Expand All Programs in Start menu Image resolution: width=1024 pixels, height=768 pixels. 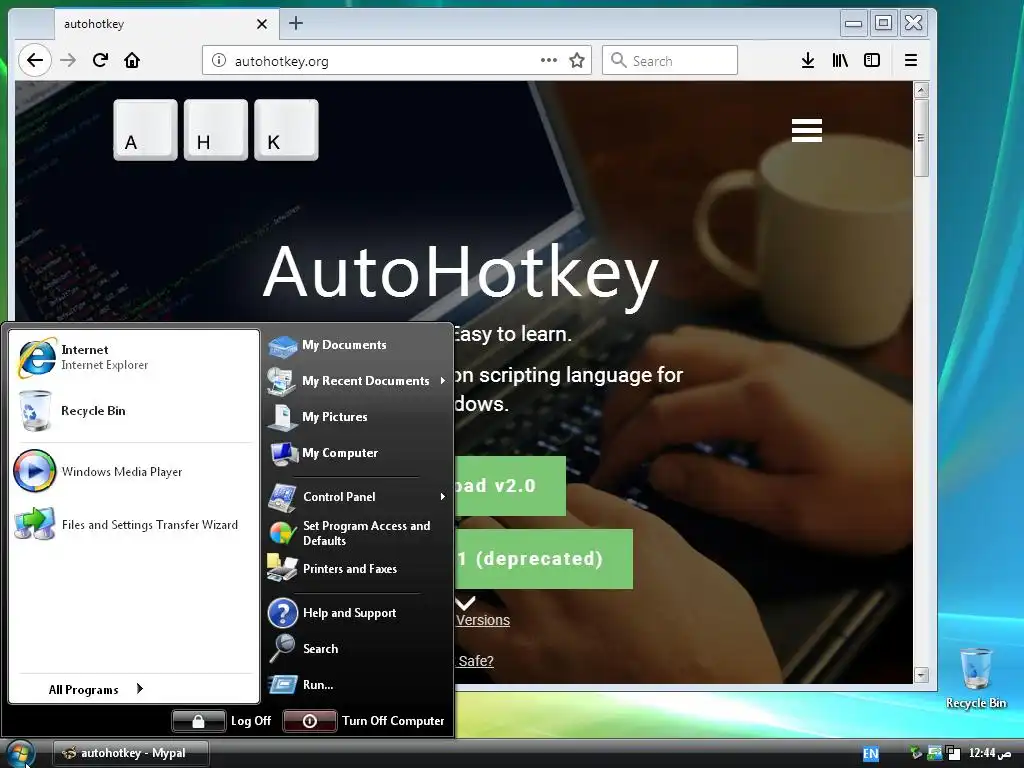point(95,690)
